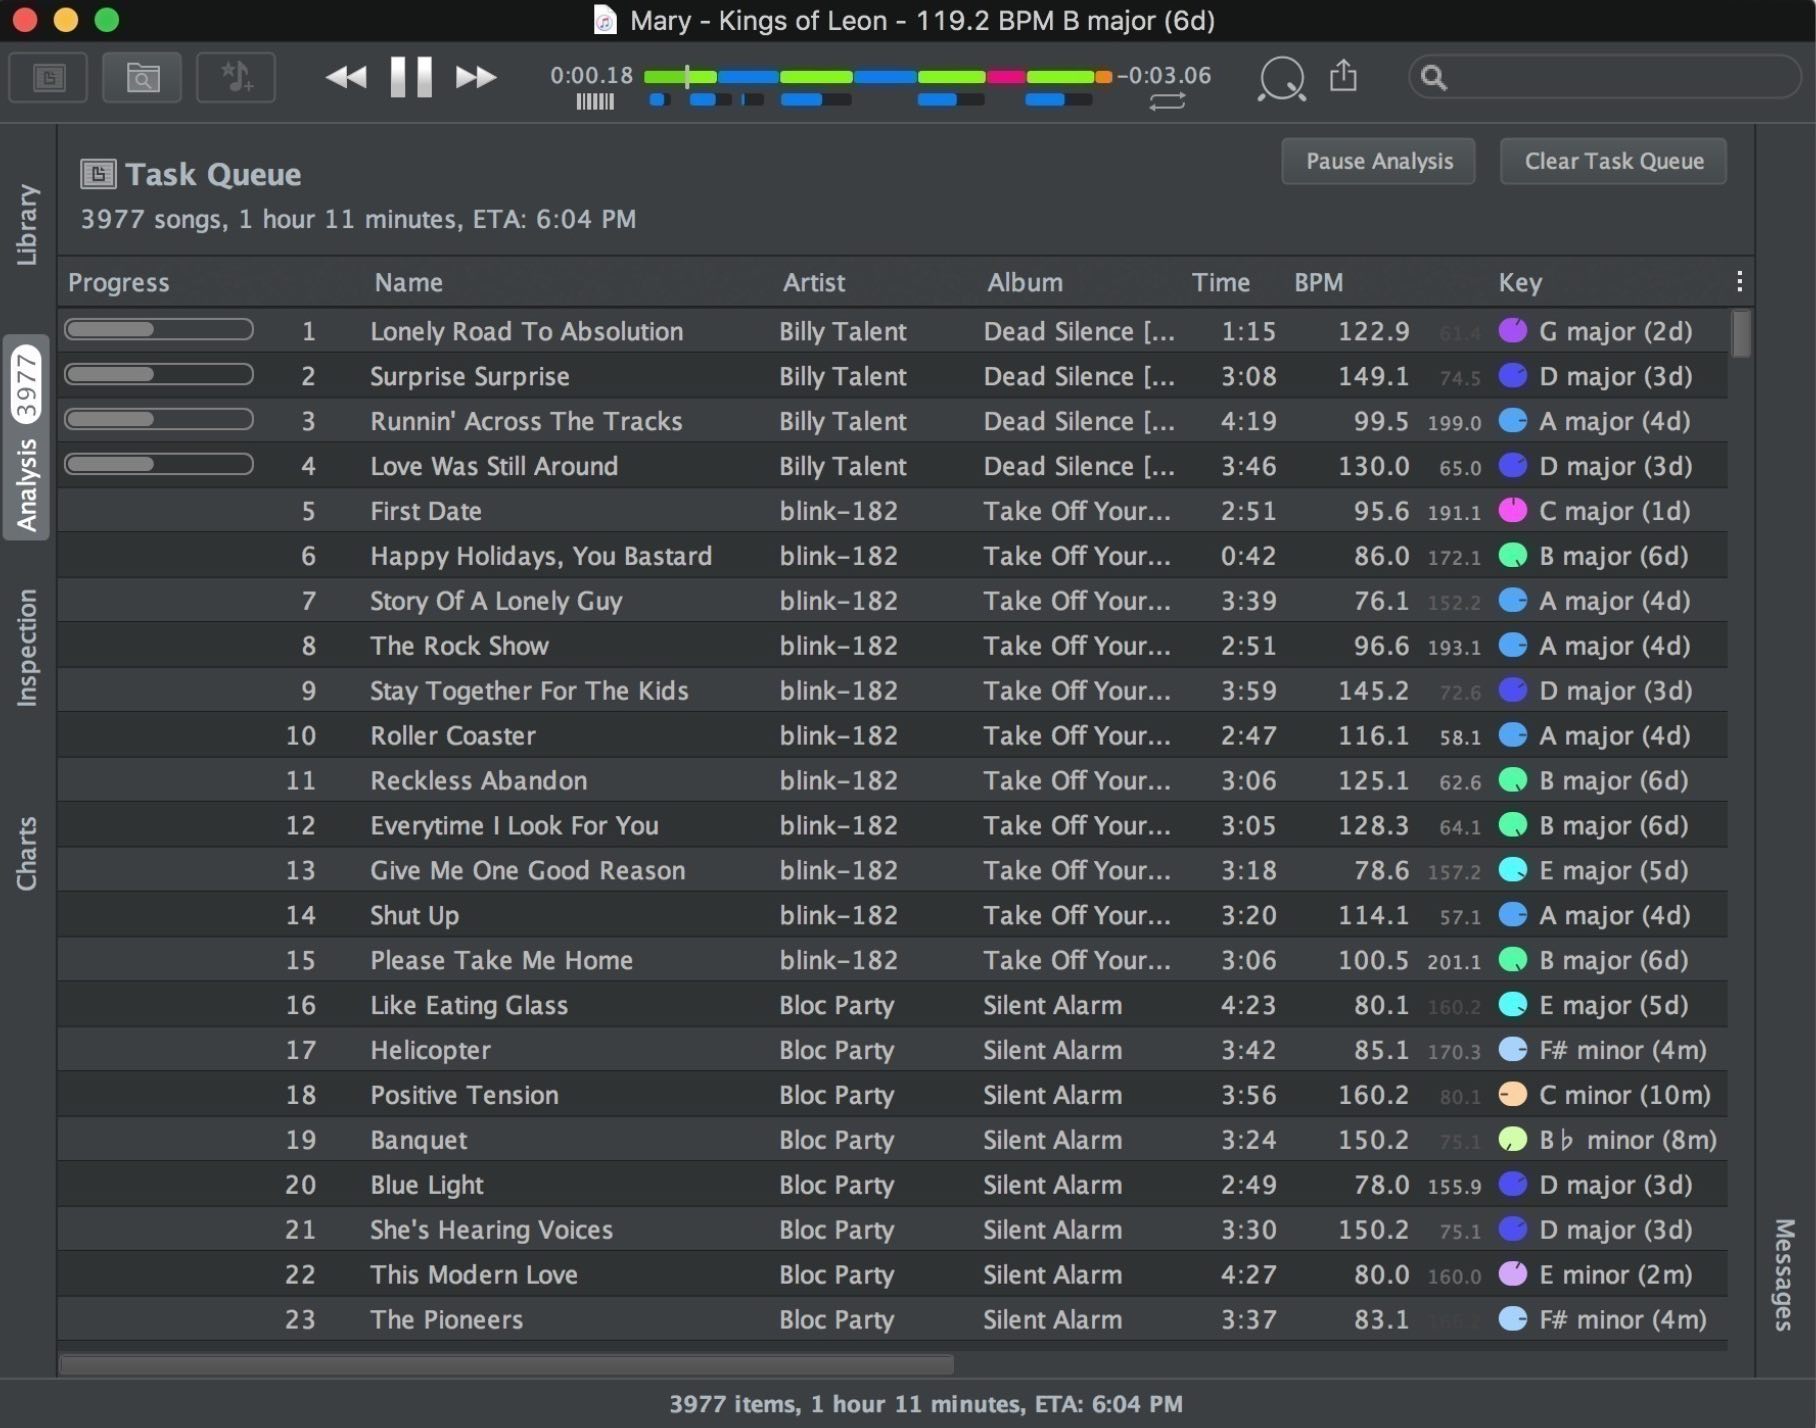Skip forward to the next track
The height and width of the screenshot is (1428, 1816).
coord(476,77)
